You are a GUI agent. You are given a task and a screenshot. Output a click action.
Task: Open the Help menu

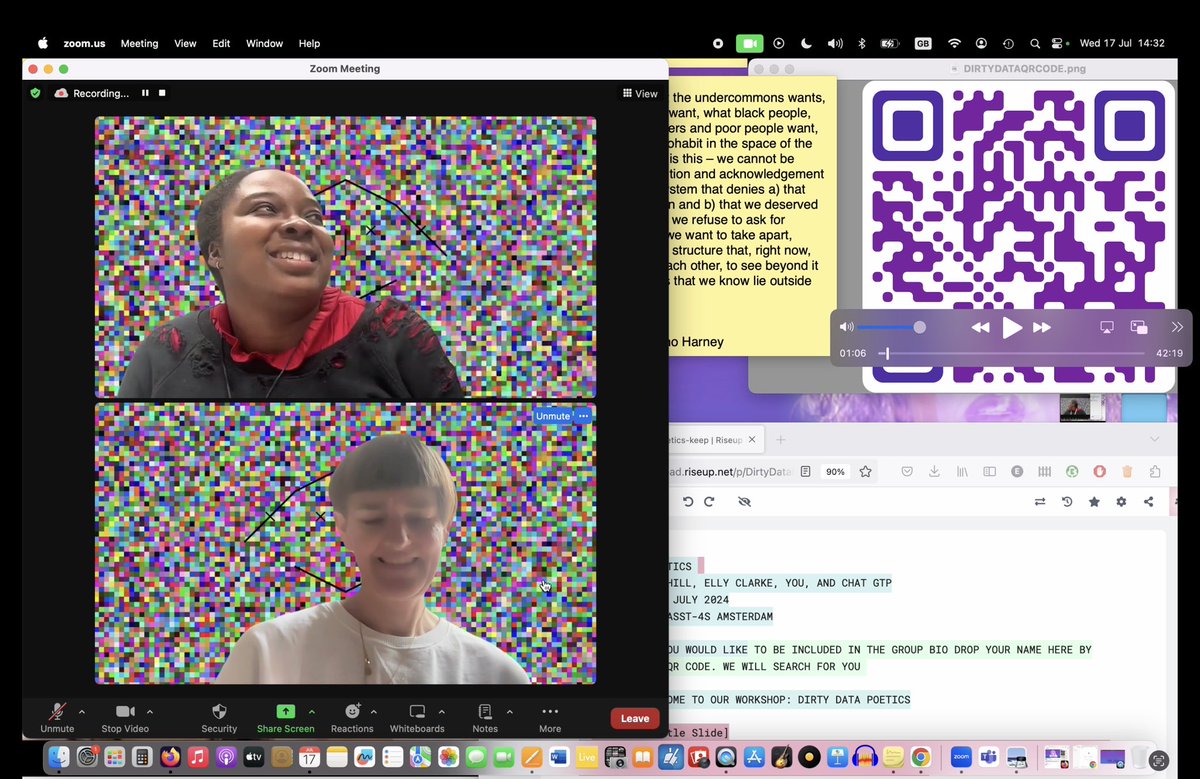click(x=310, y=43)
